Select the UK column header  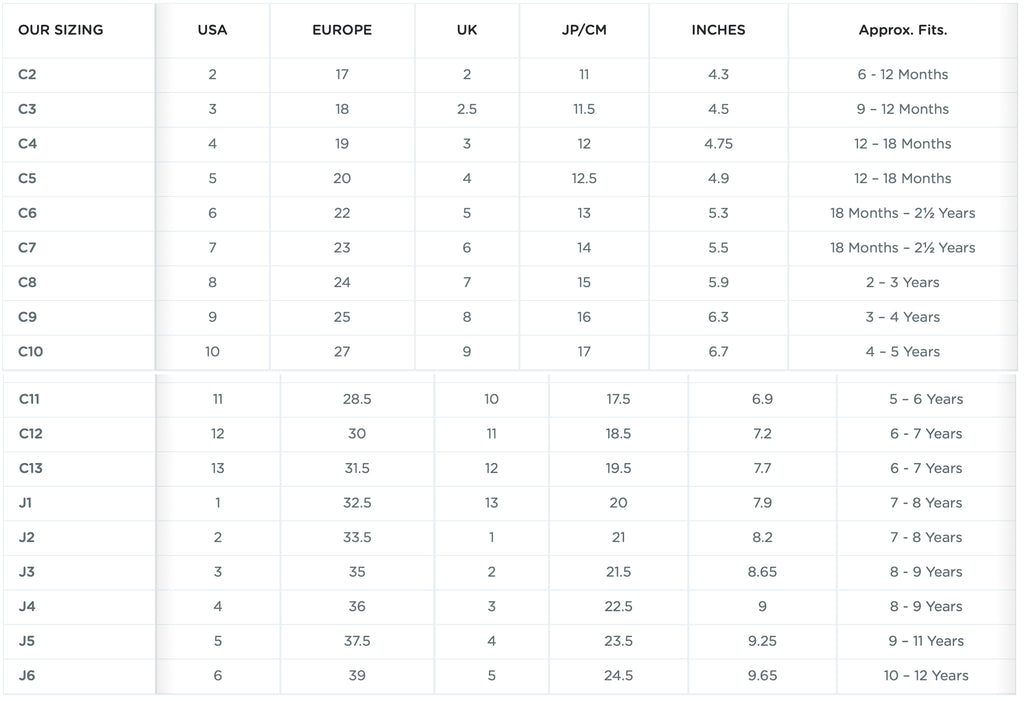click(x=467, y=30)
